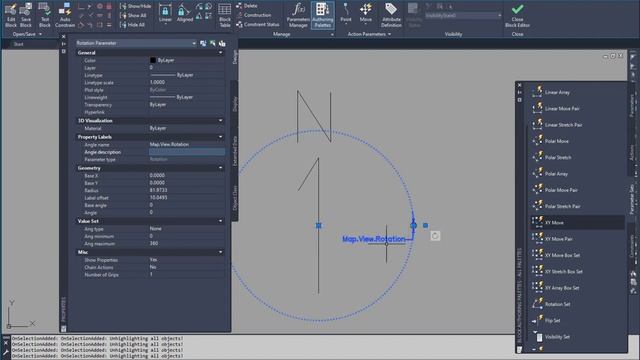Collapse the General properties section
This screenshot has width=640, height=360.
(x=220, y=53)
